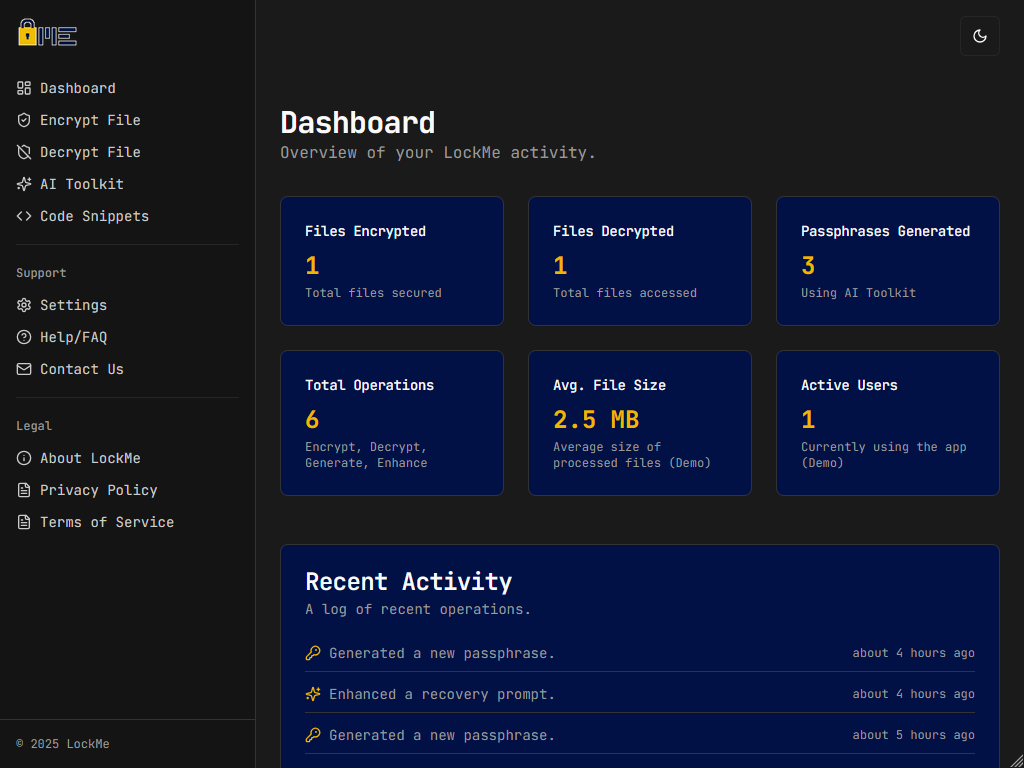Click the 2.5 MB average file size value
Screen dimensions: 1024x768
[596, 419]
